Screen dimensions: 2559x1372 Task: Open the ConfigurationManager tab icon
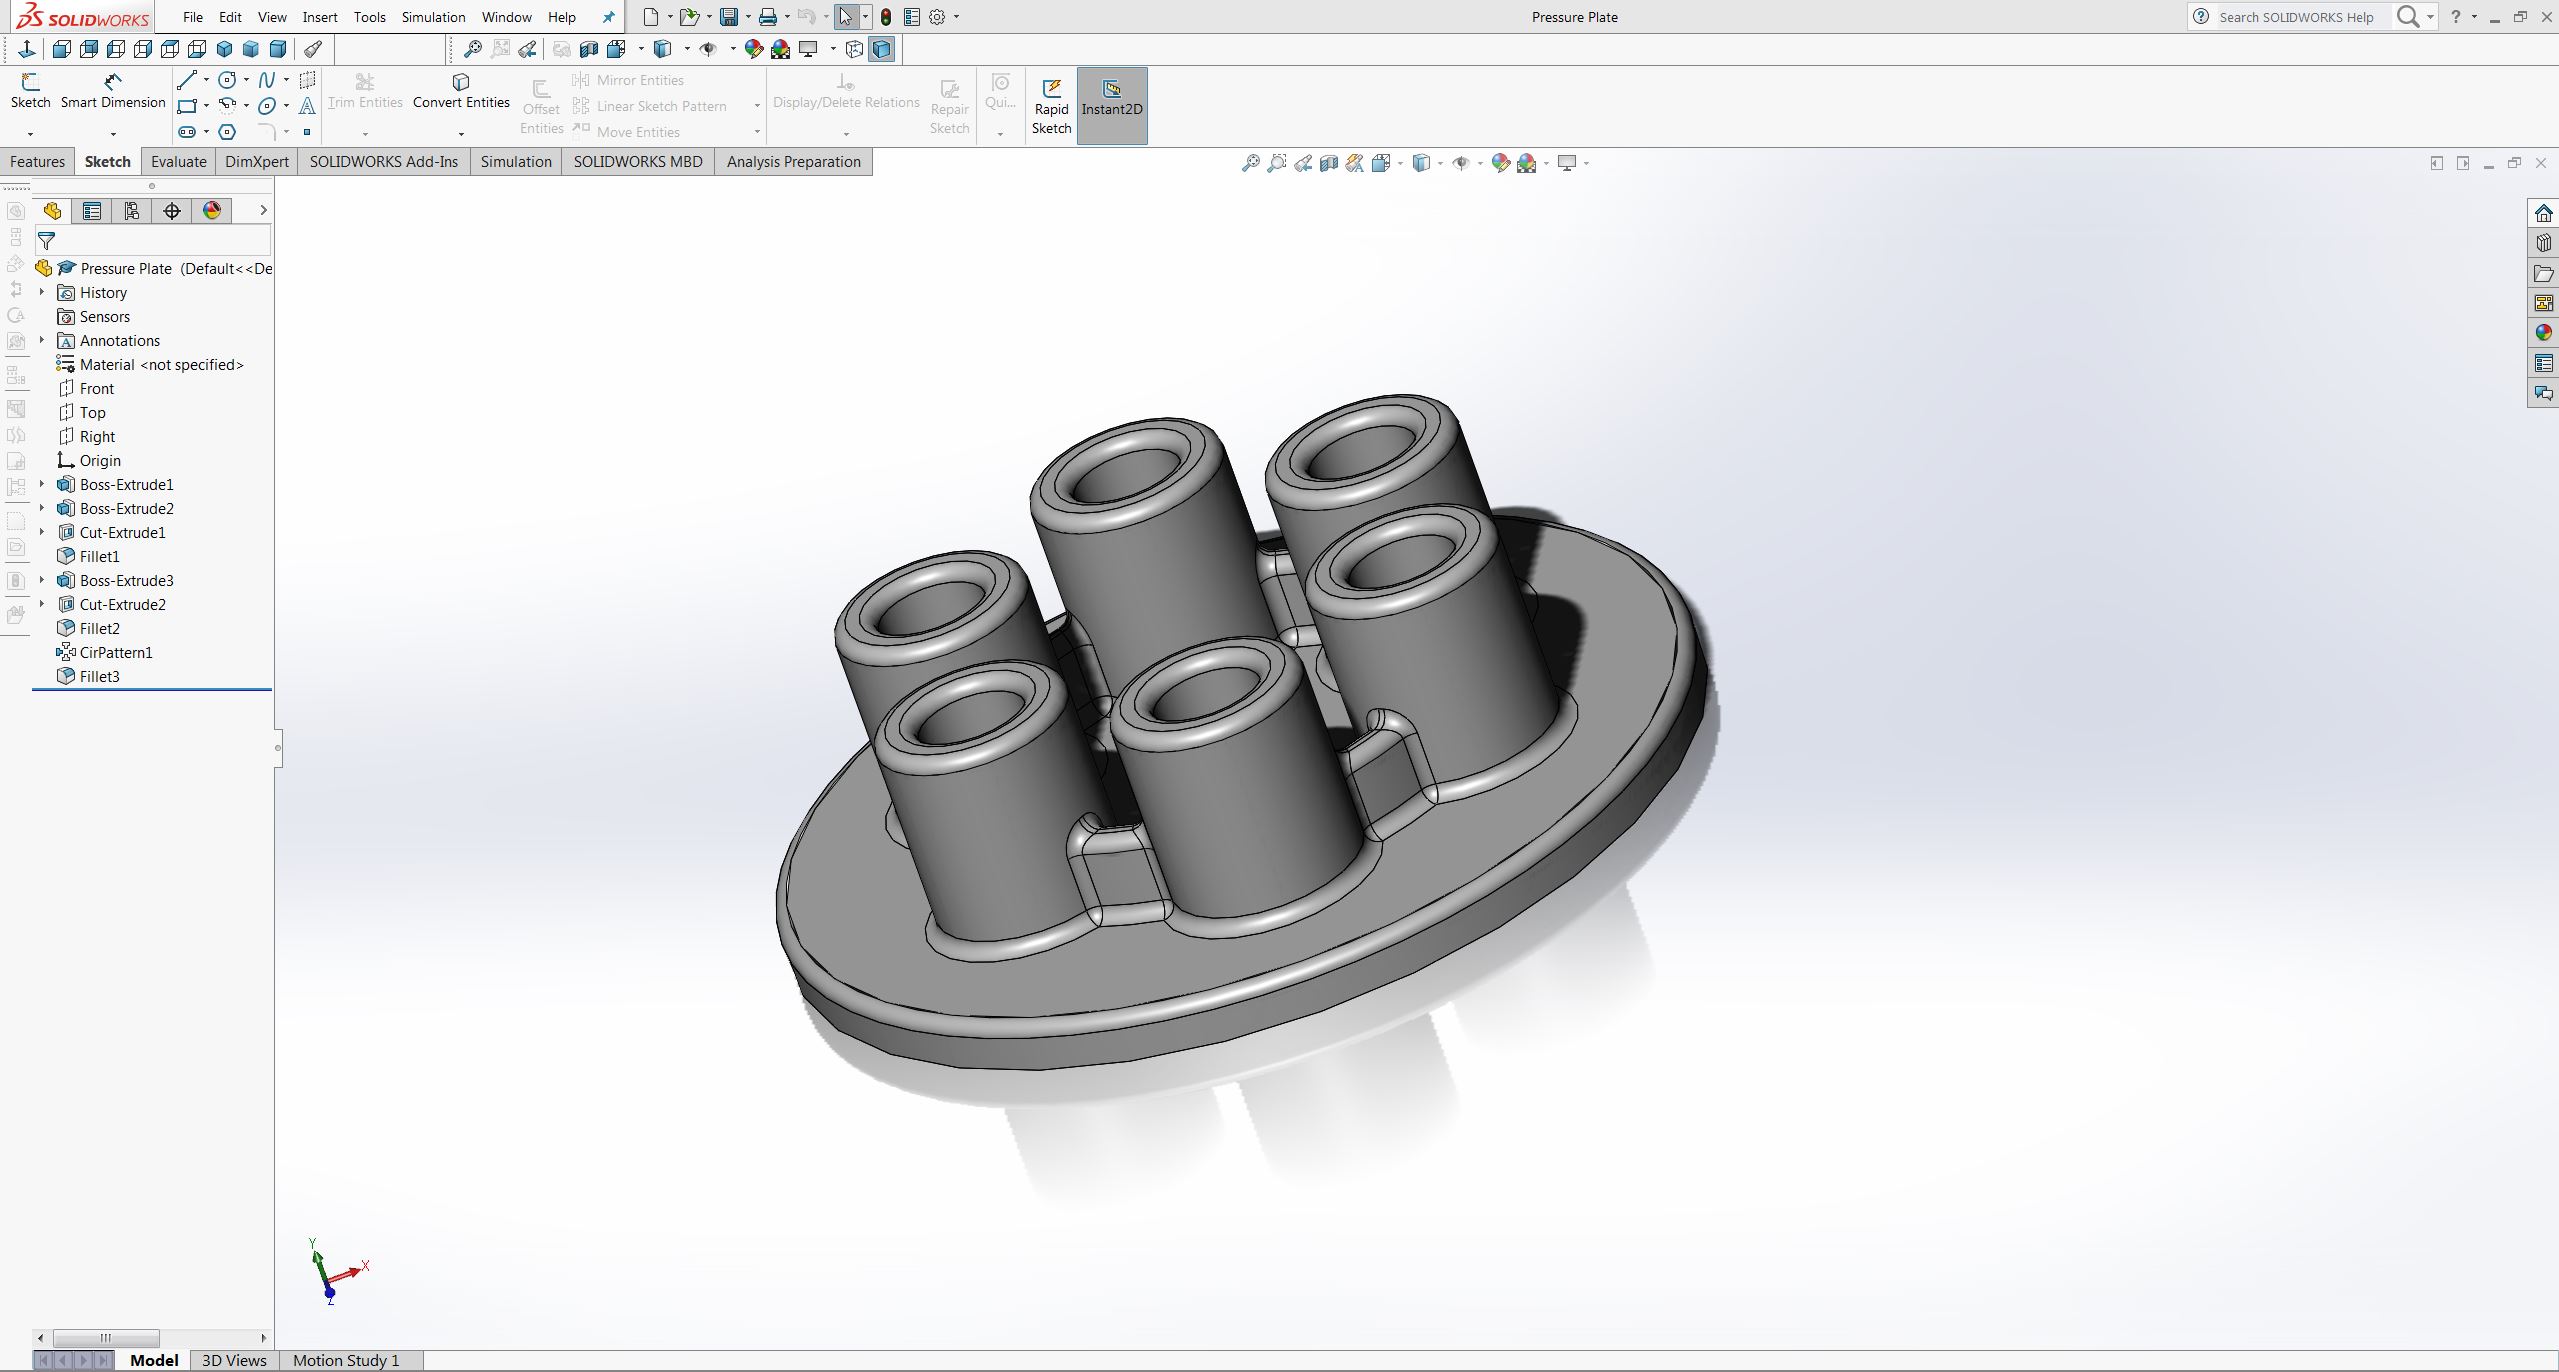point(132,210)
